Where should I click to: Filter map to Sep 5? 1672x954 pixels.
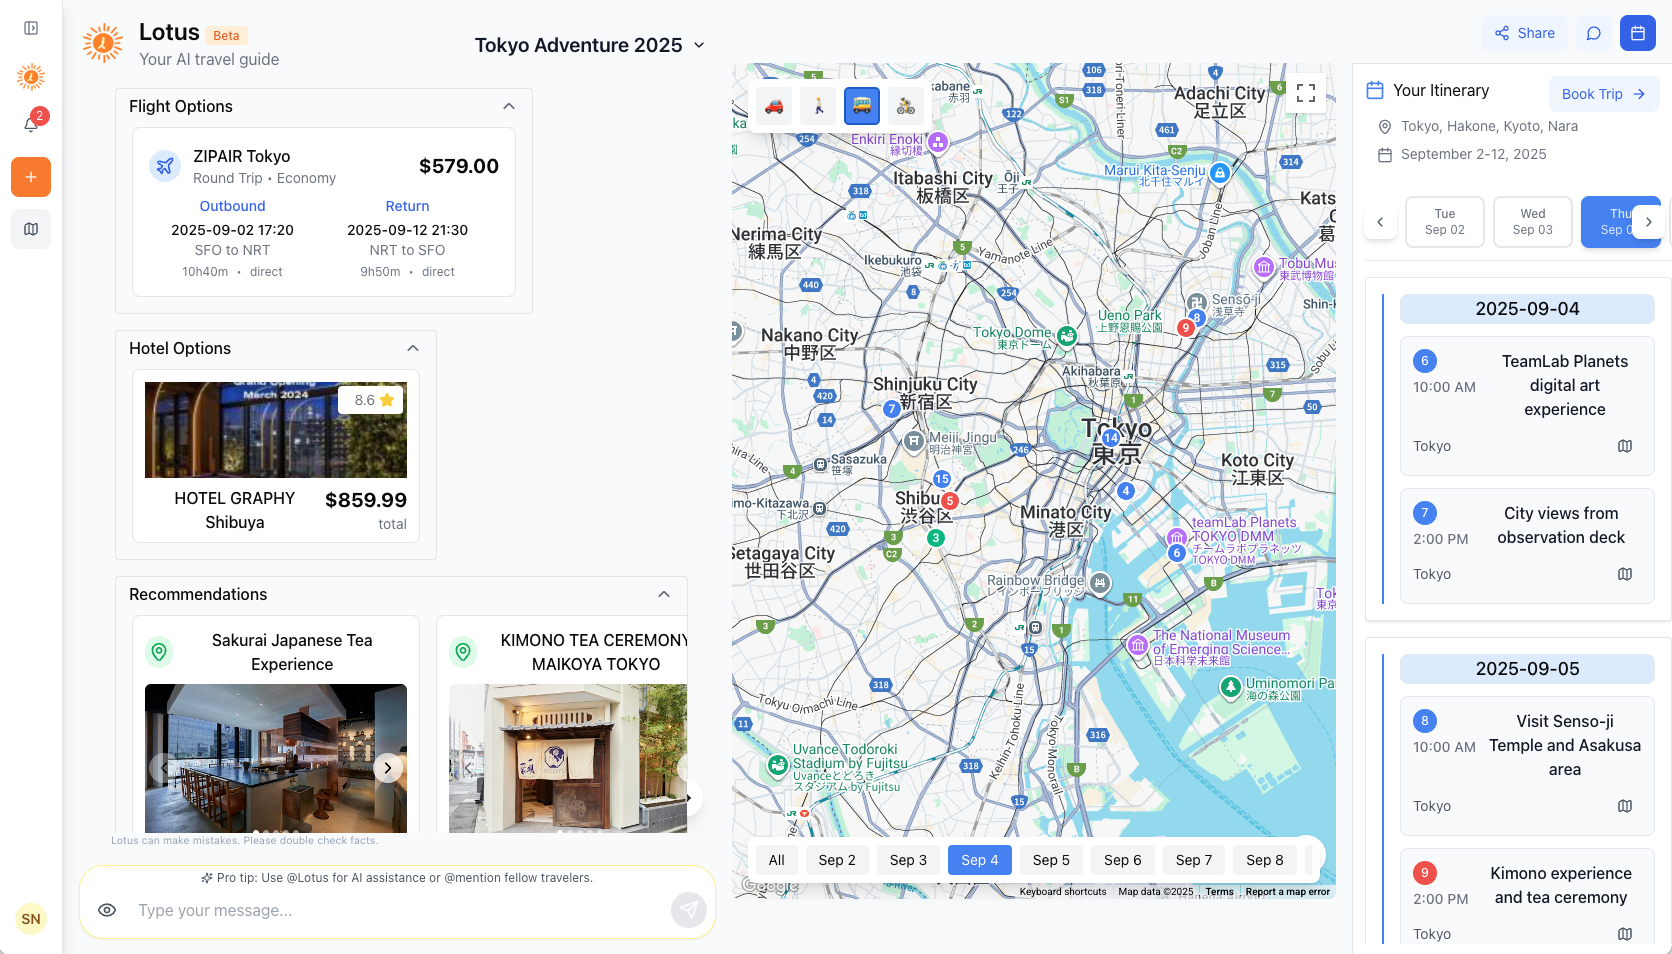1051,860
